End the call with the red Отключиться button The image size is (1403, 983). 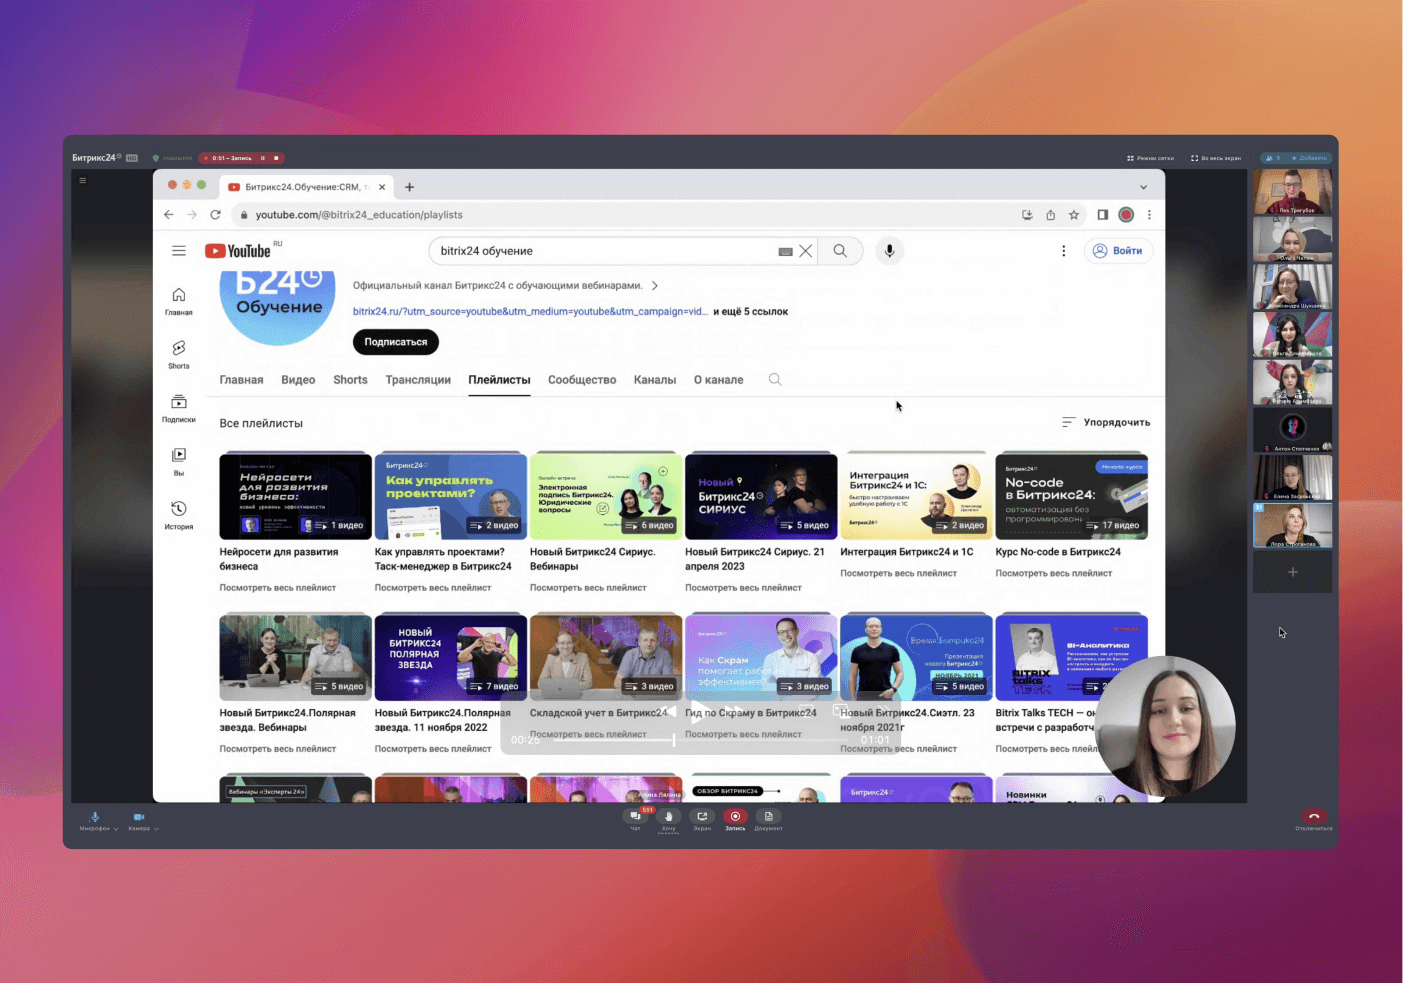[1314, 816]
